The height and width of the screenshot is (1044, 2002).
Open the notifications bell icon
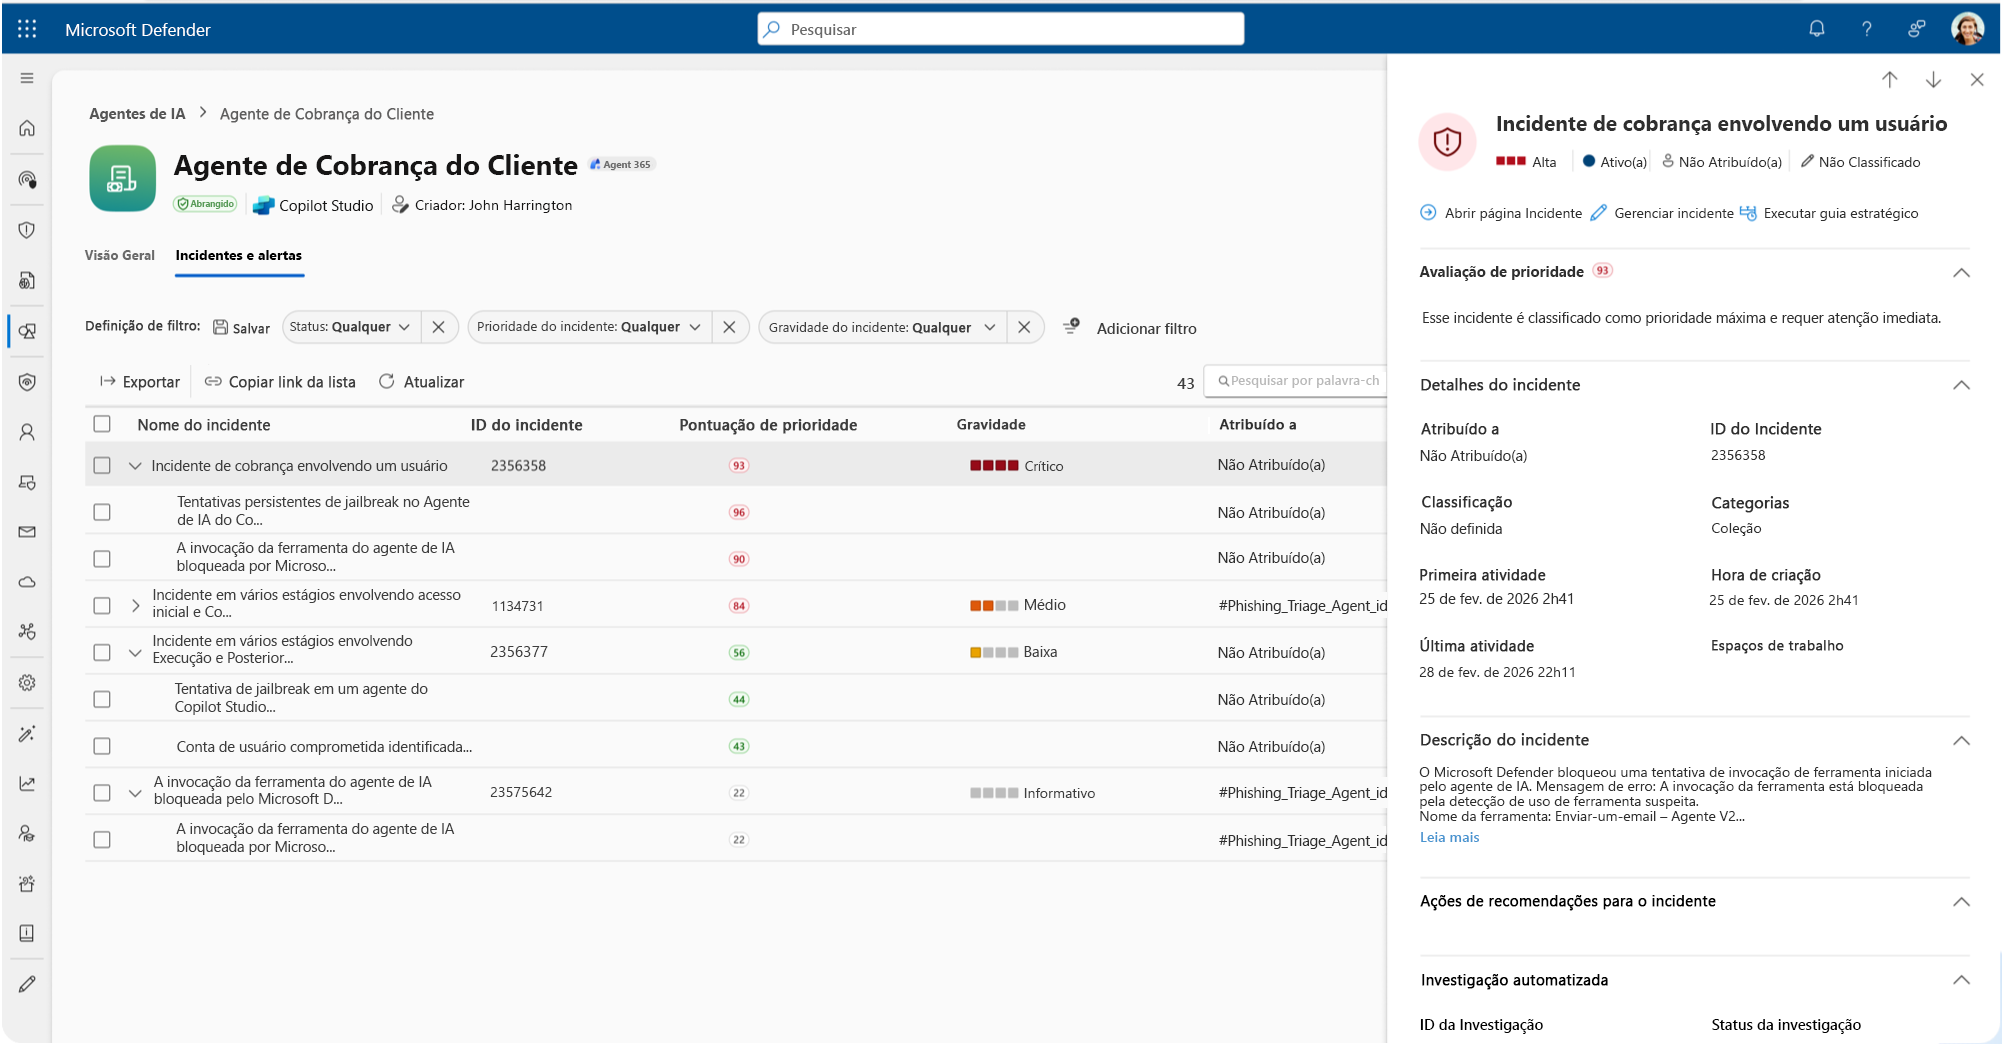coord(1817,29)
